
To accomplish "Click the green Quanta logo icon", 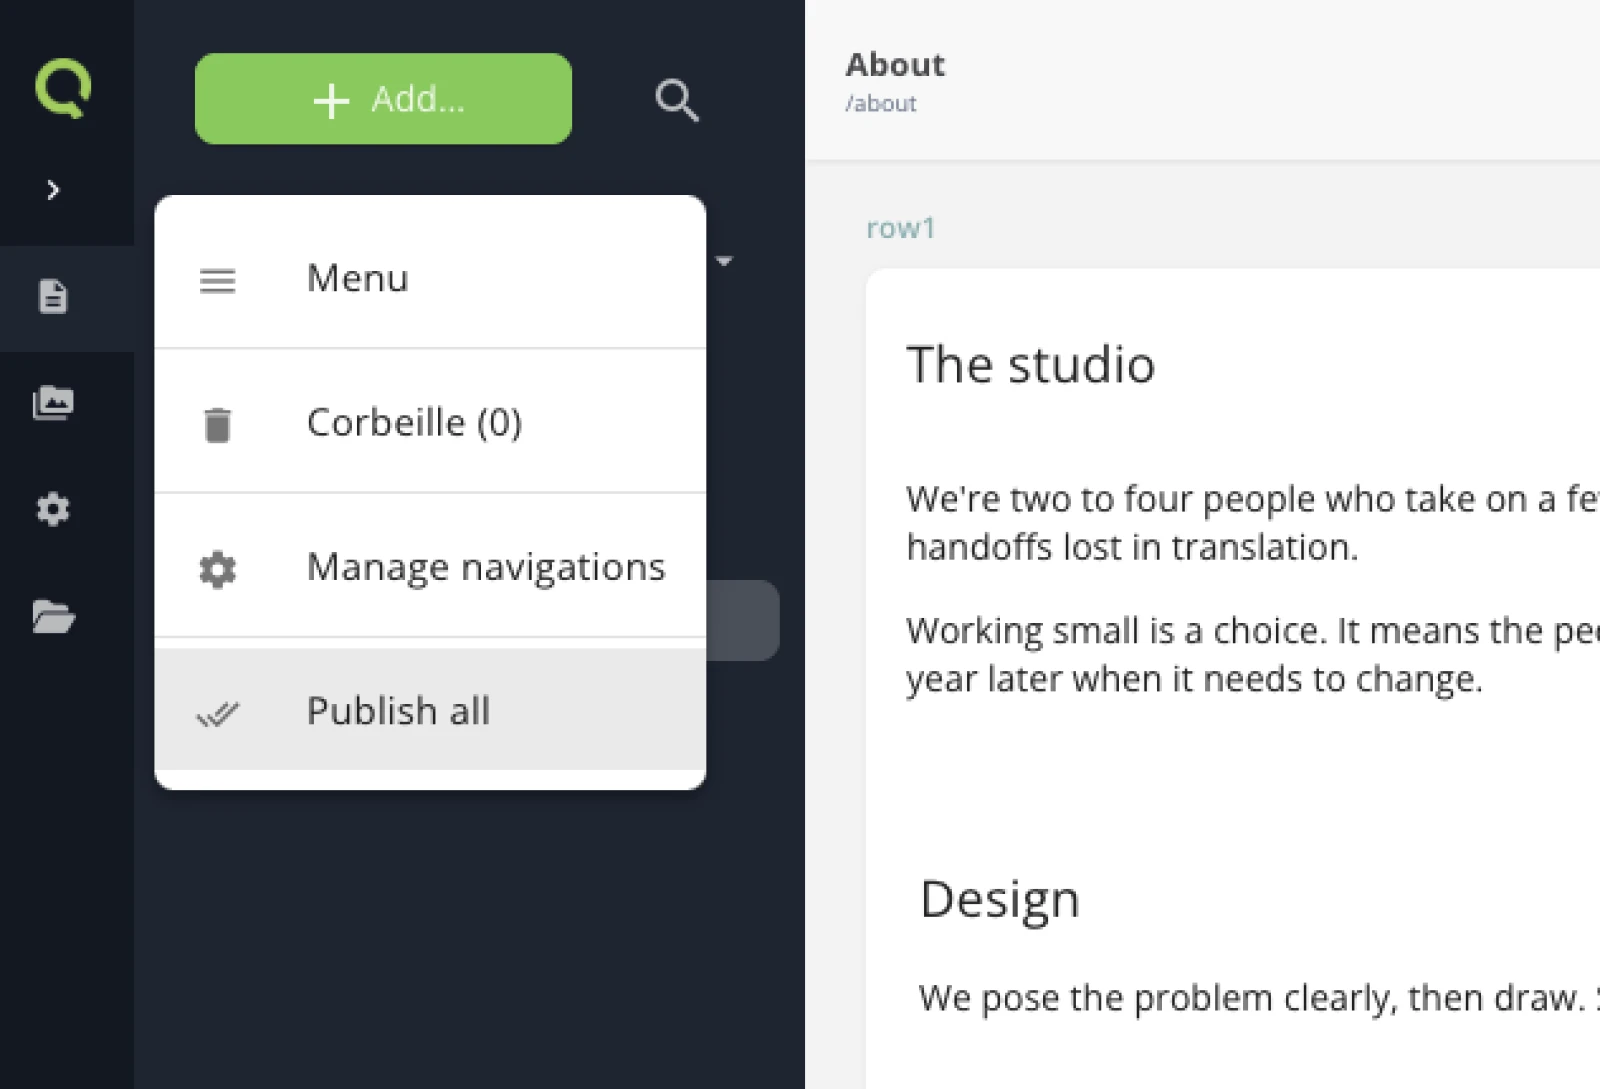I will 63,88.
